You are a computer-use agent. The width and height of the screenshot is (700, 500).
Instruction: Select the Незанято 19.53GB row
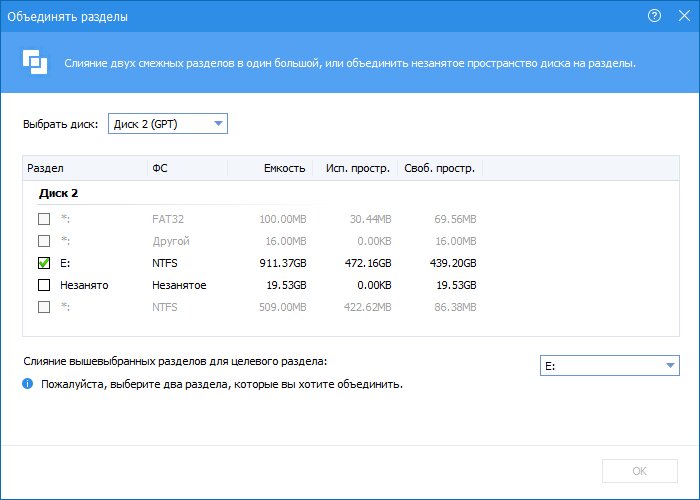pos(257,285)
